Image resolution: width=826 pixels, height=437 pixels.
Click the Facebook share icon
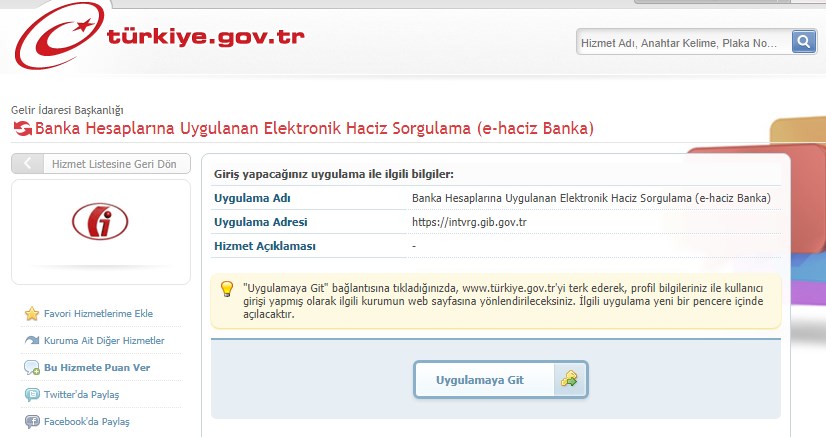(32, 421)
